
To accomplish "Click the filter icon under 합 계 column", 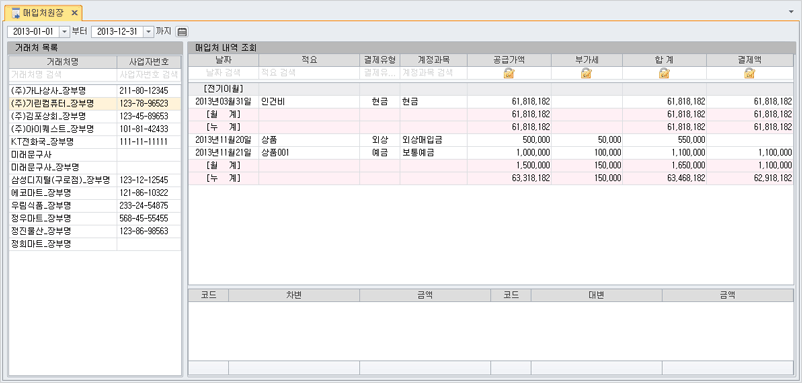I will [664, 73].
